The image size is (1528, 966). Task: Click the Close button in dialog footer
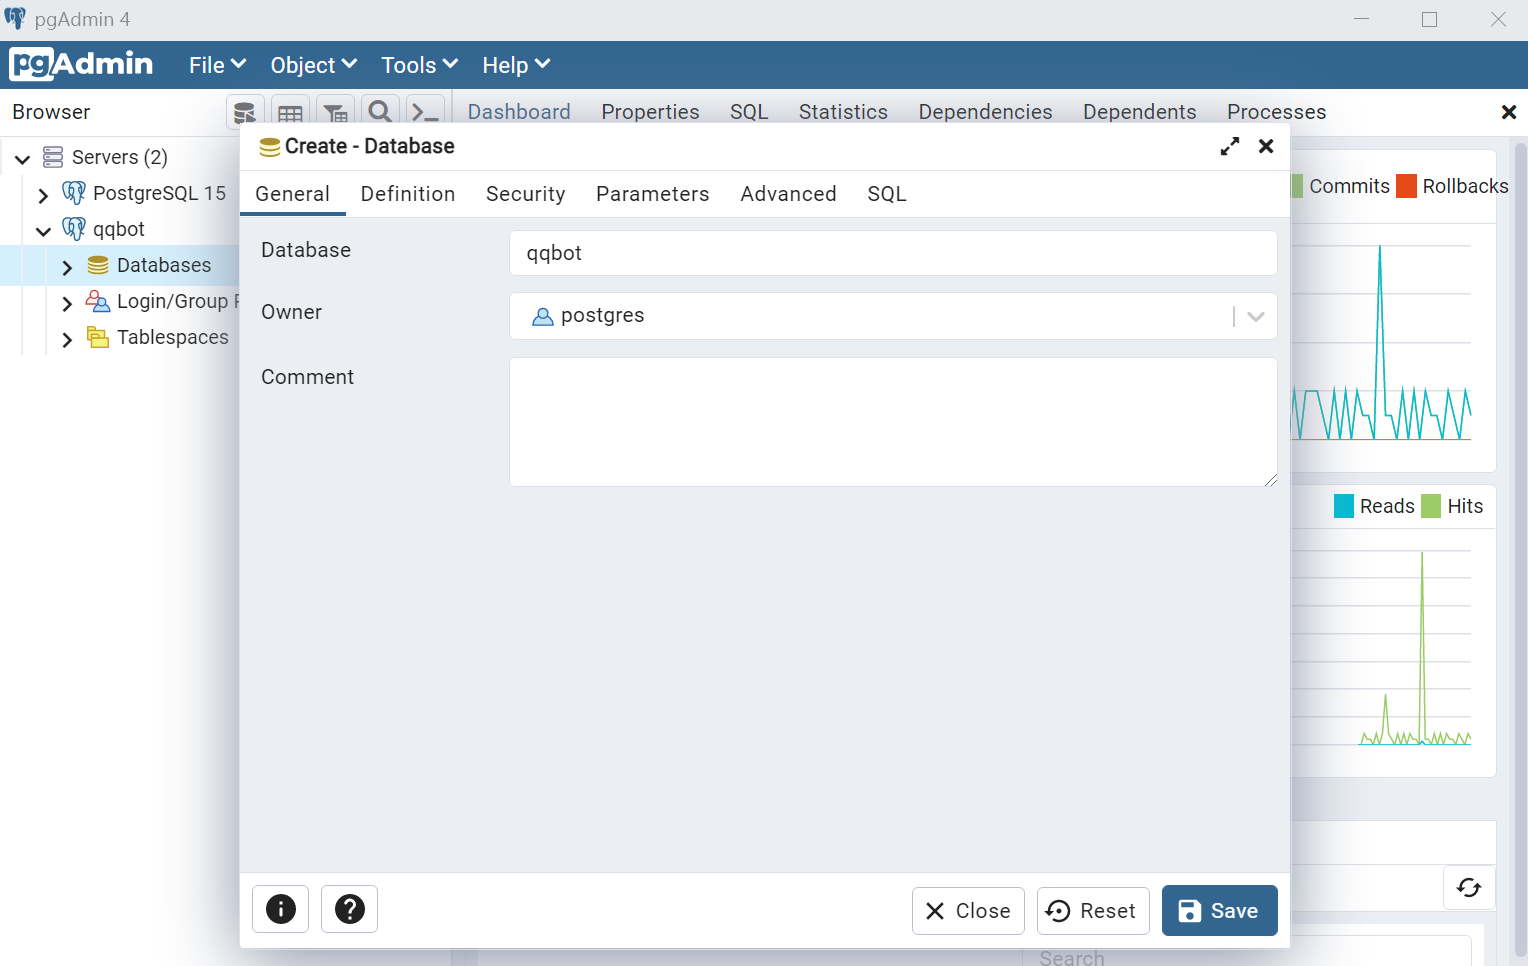(x=968, y=911)
